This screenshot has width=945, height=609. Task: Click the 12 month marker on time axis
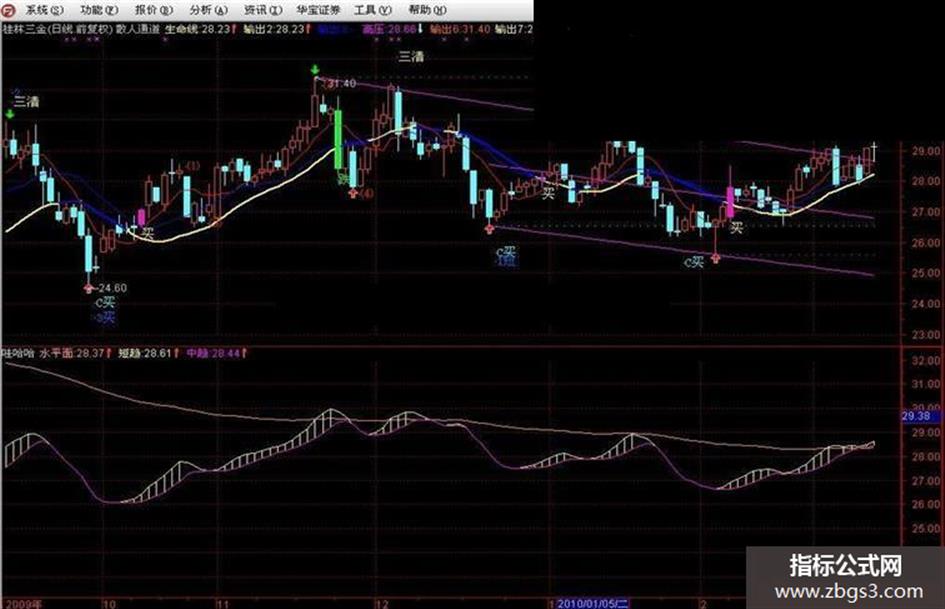tap(381, 604)
